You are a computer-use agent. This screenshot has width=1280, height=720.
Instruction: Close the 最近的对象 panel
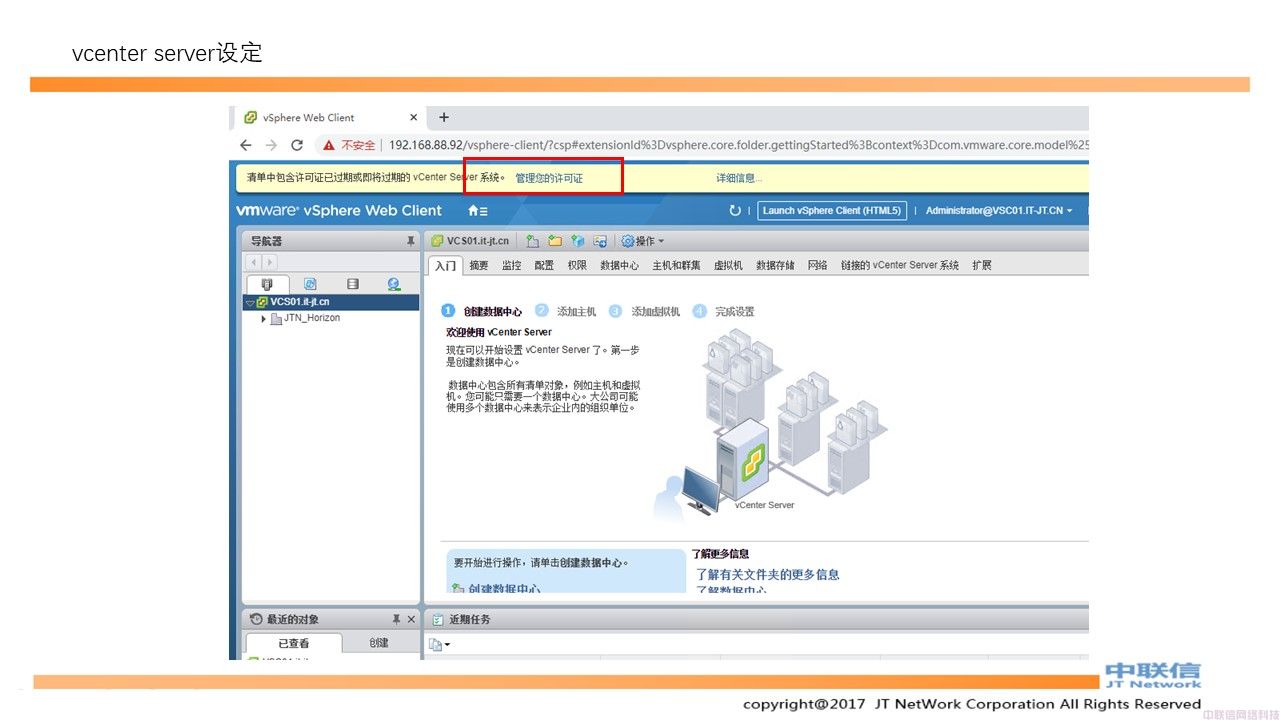click(x=411, y=619)
